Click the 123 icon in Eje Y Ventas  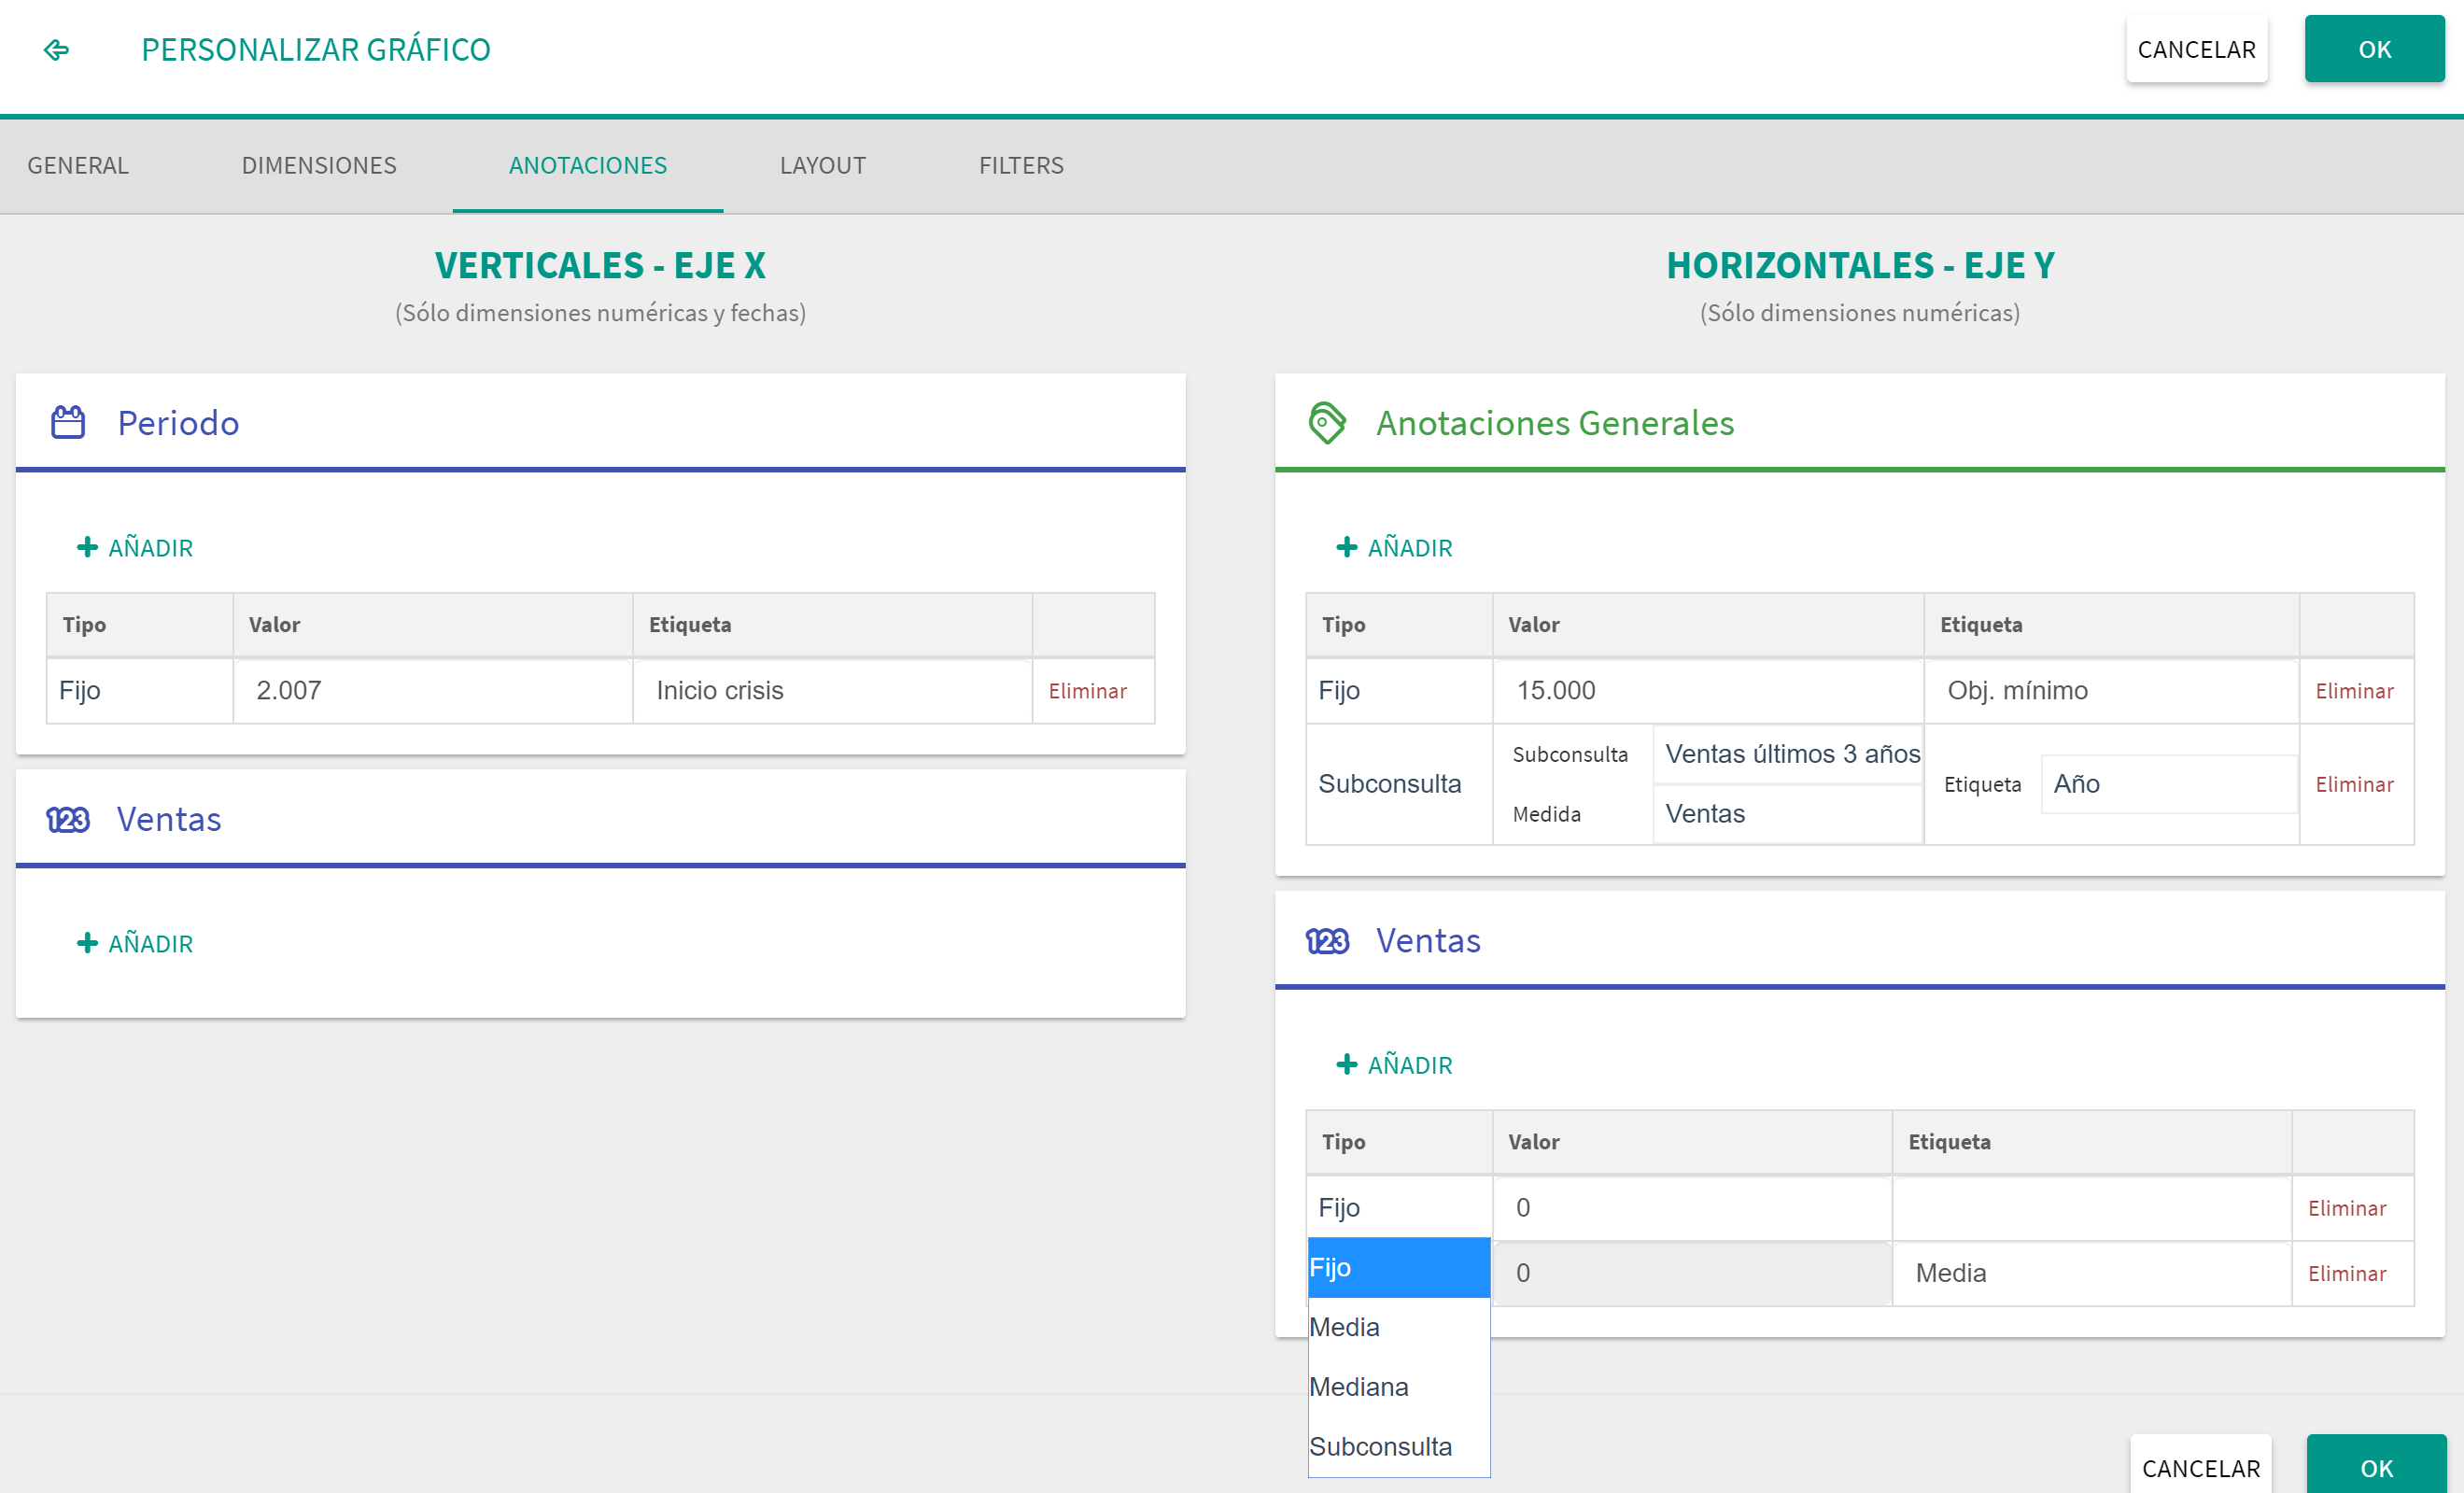click(x=1327, y=940)
